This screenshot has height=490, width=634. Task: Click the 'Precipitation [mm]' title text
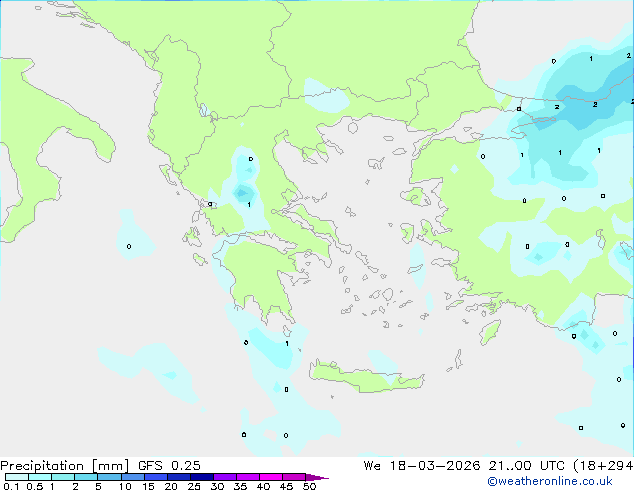tap(65, 466)
